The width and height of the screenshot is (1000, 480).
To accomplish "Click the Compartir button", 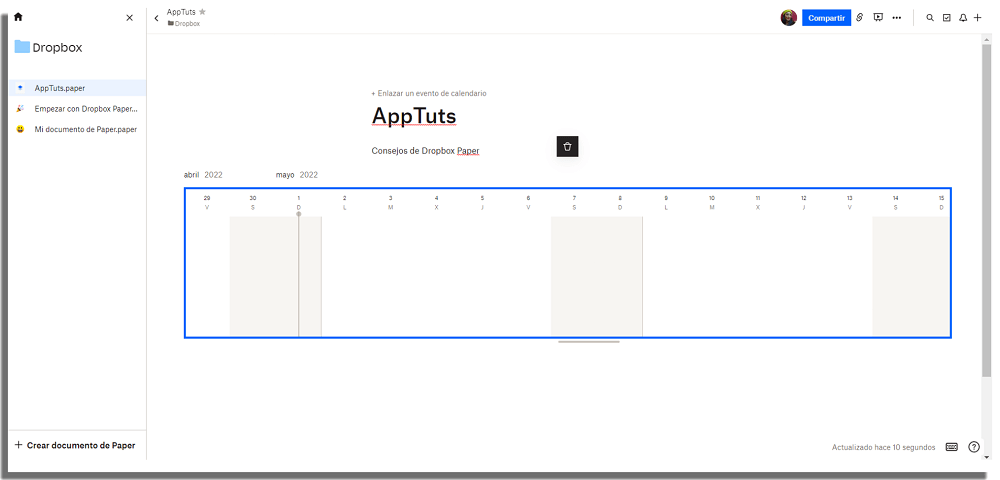I will (x=826, y=18).
